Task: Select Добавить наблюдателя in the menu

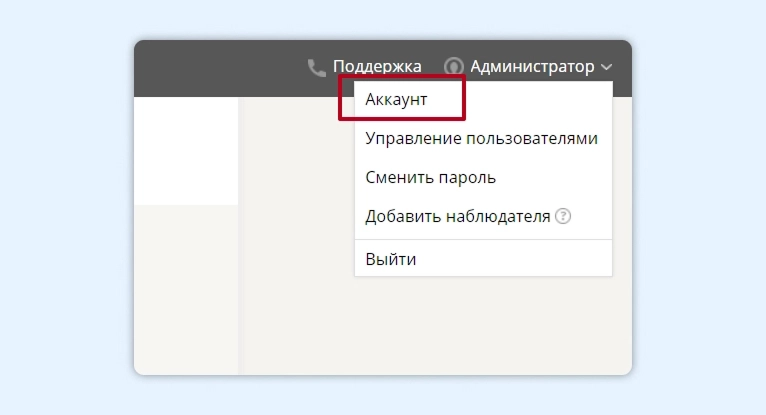Action: (x=458, y=216)
